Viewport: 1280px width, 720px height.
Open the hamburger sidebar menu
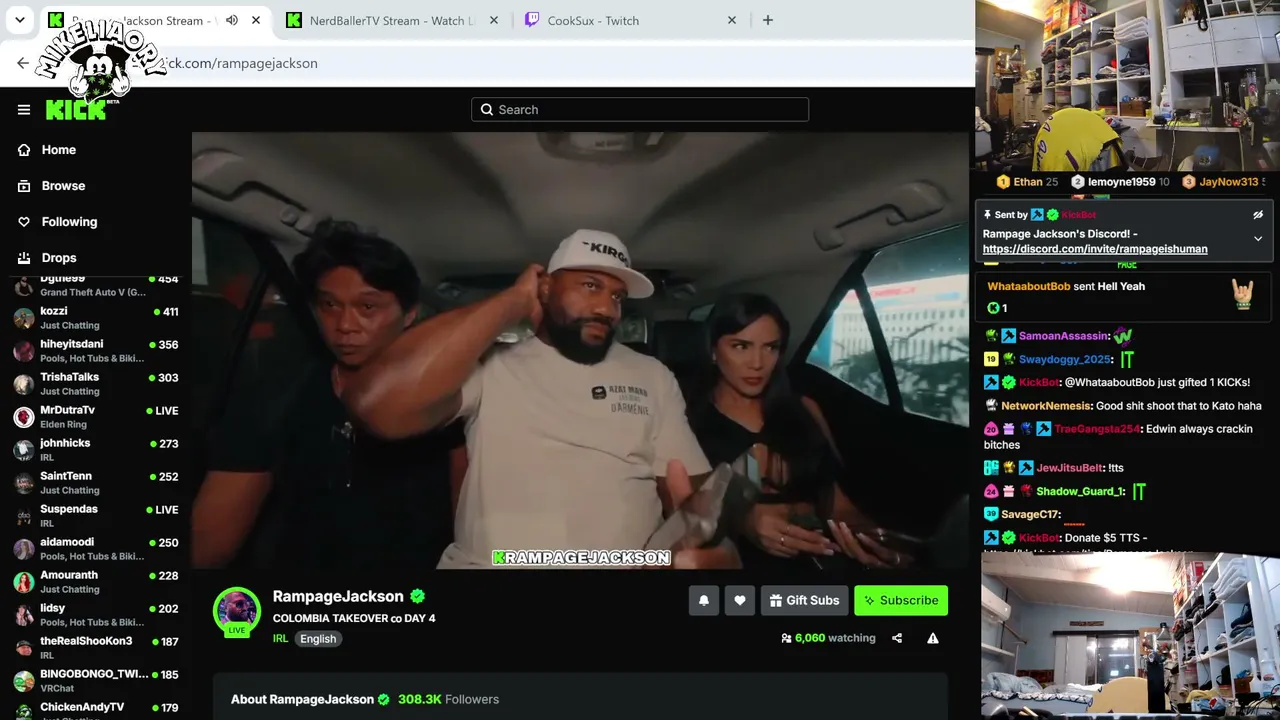pos(24,110)
